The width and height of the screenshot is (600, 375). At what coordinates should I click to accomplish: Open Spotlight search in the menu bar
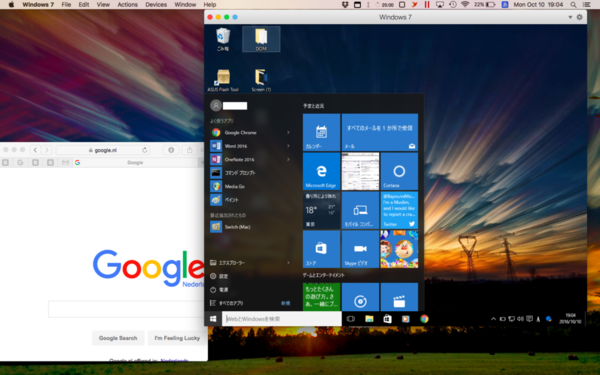[x=573, y=5]
